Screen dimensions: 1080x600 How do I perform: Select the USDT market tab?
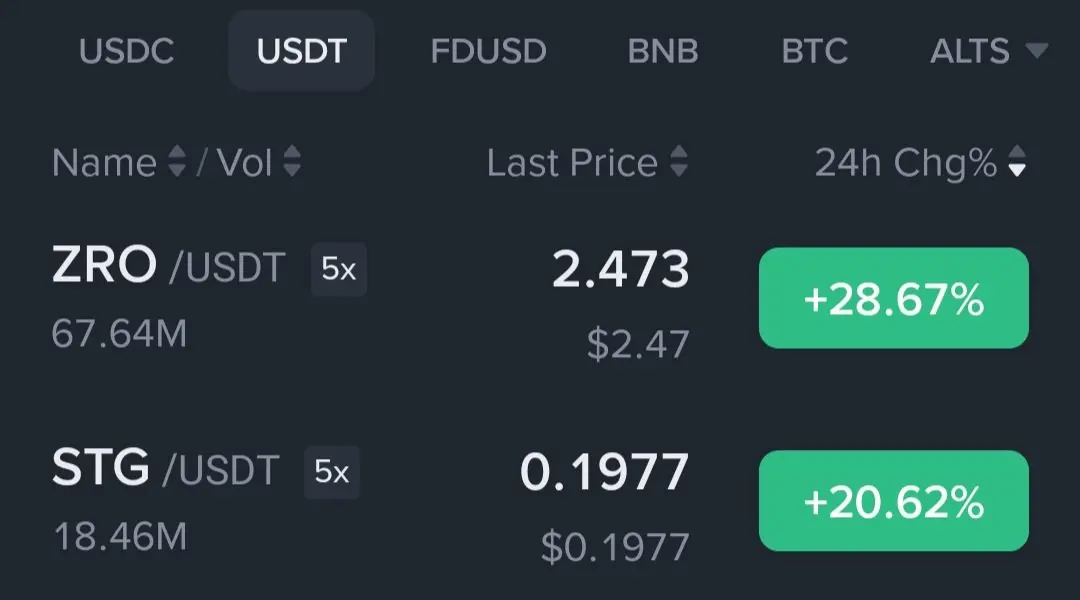[x=302, y=51]
